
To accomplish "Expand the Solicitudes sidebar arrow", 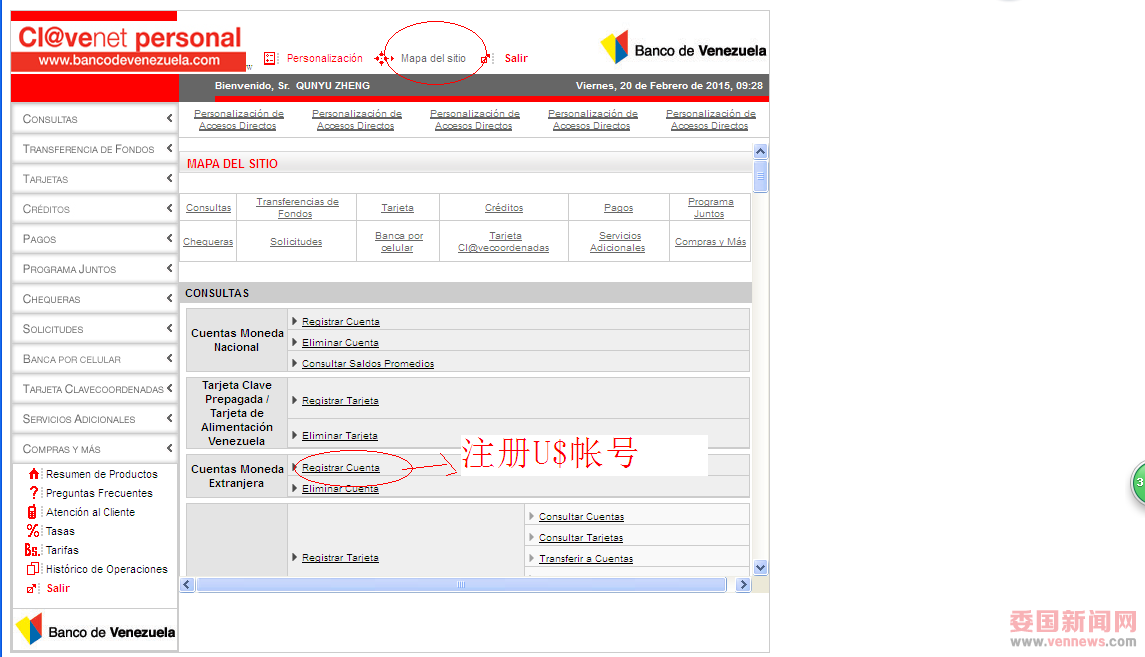I will click(169, 328).
